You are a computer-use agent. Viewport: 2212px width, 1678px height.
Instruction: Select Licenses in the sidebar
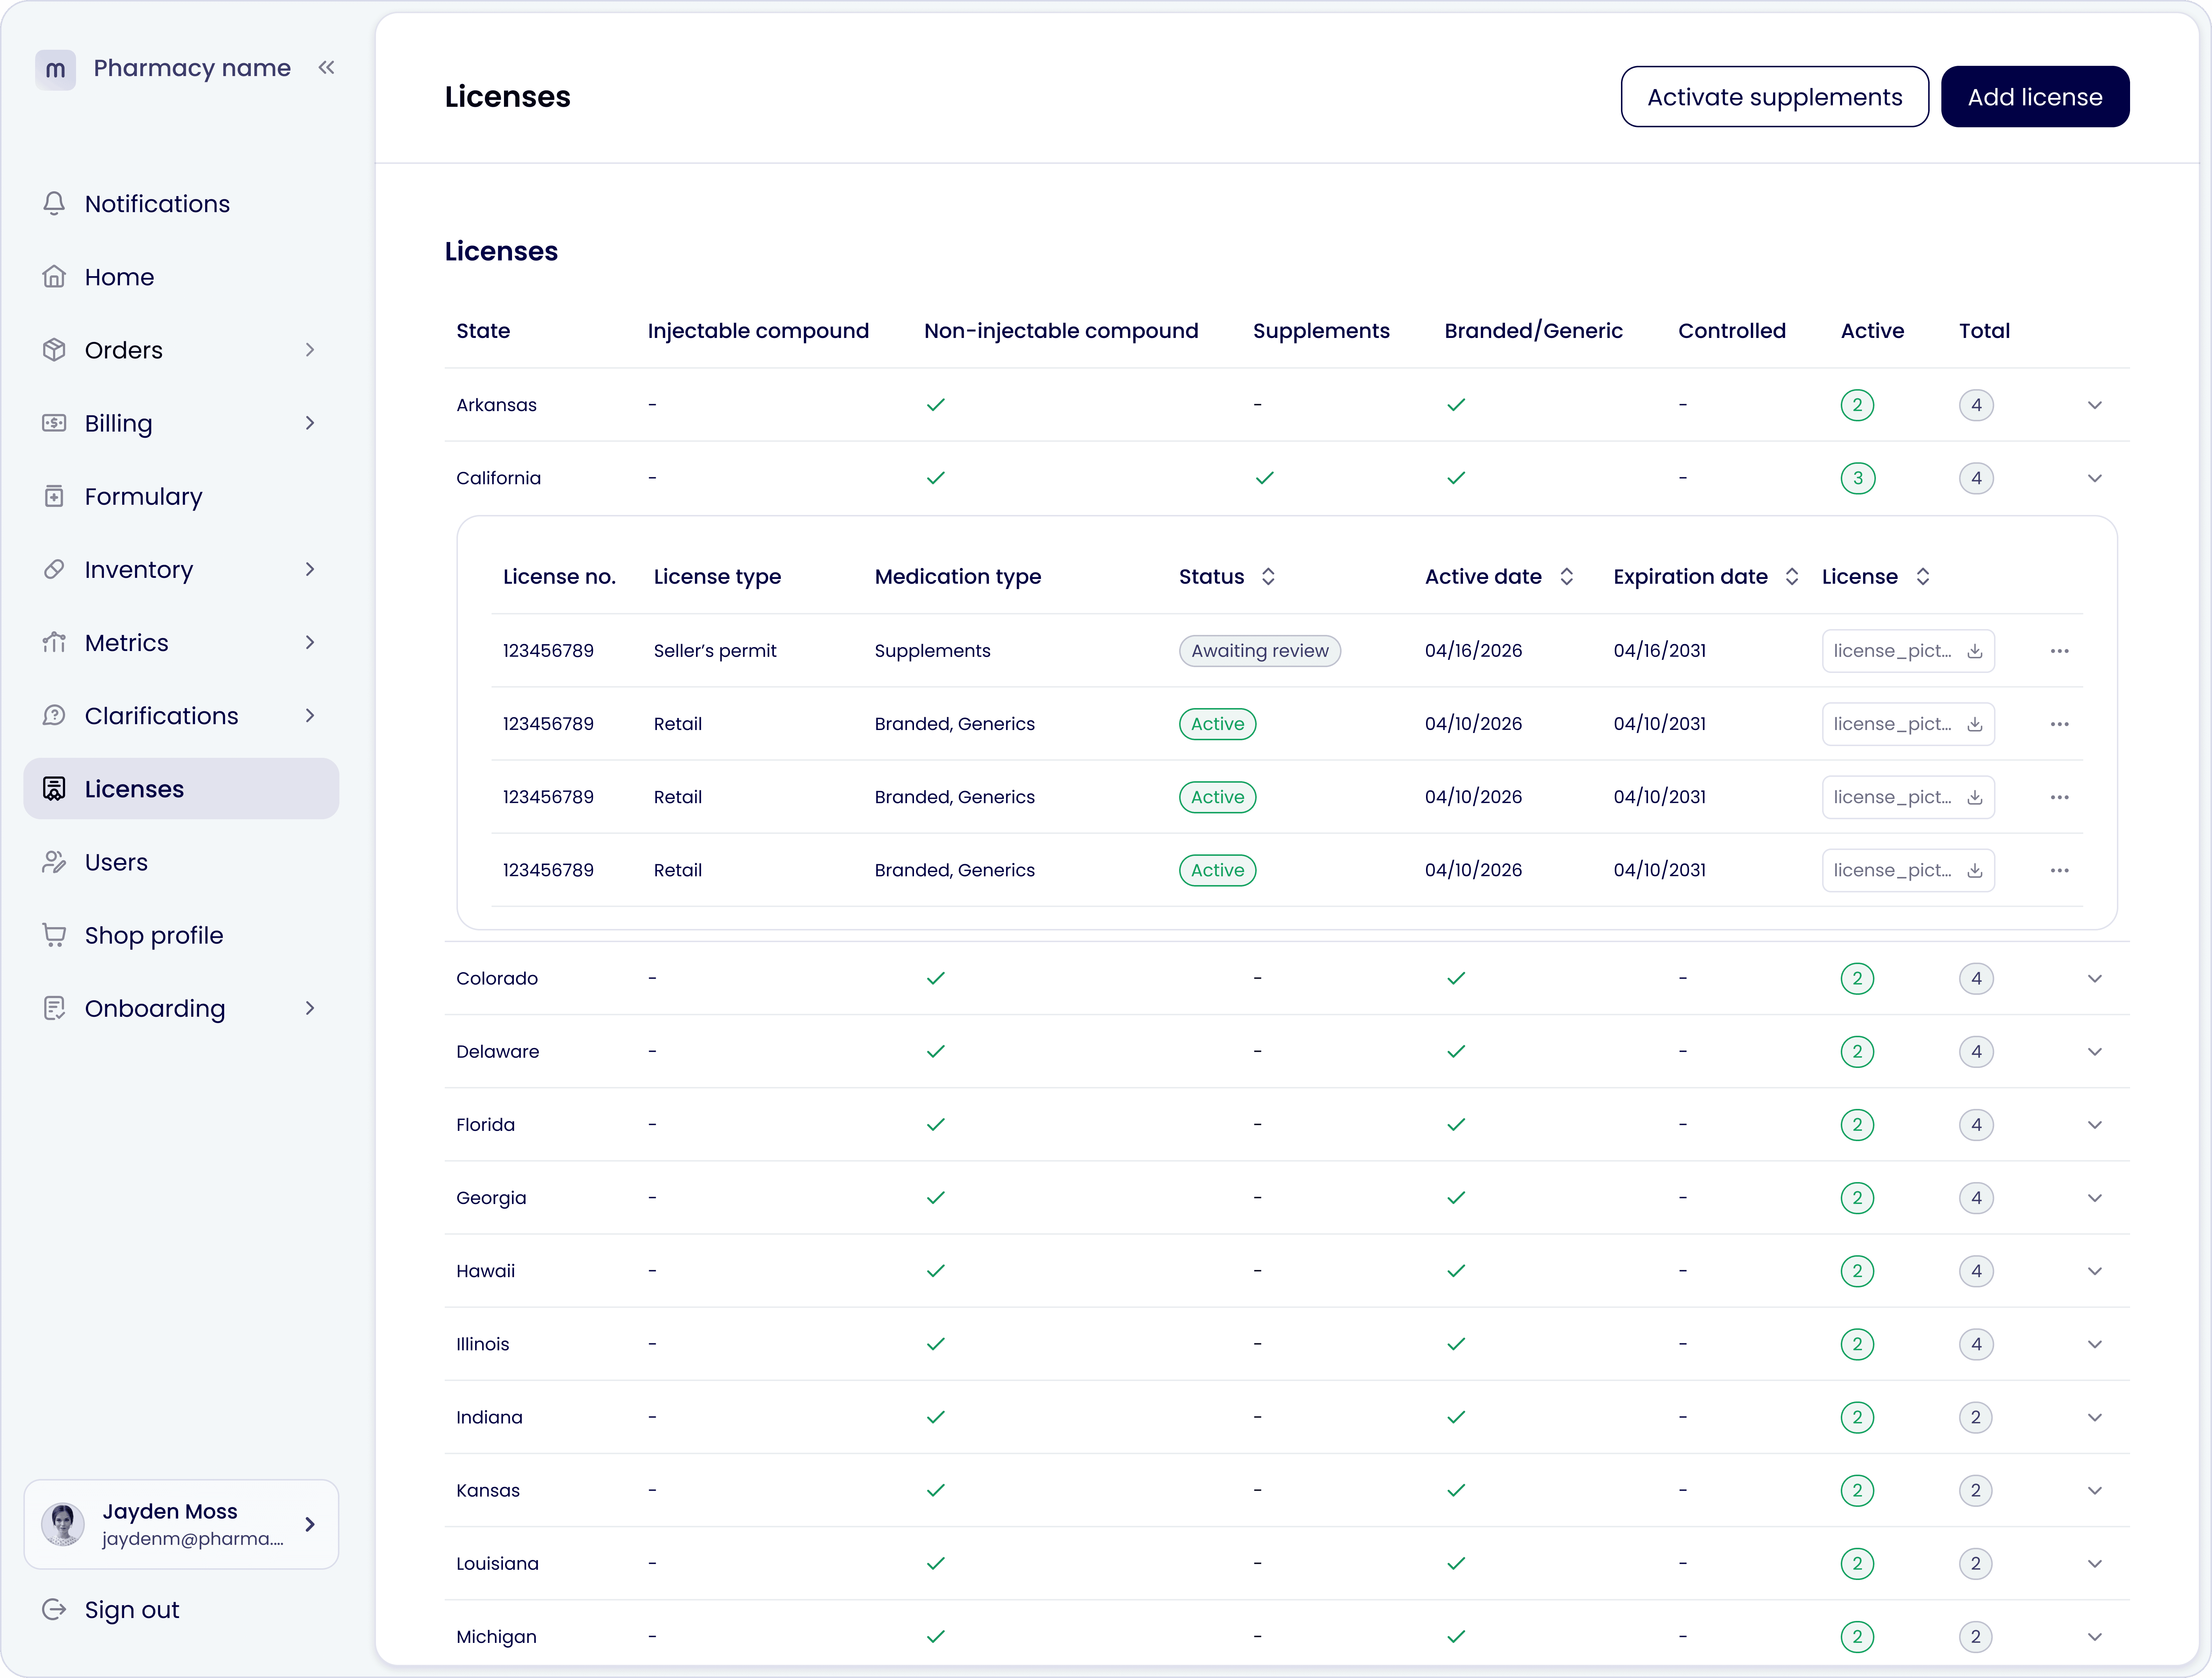coord(181,789)
